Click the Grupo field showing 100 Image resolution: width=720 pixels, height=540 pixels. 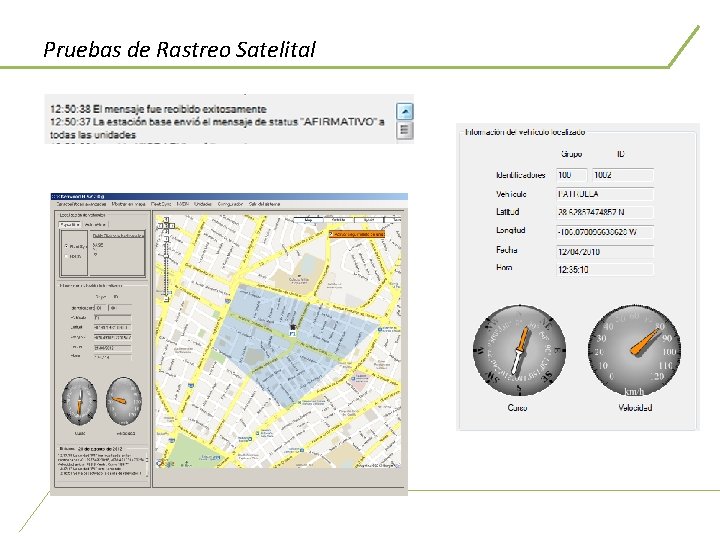572,175
